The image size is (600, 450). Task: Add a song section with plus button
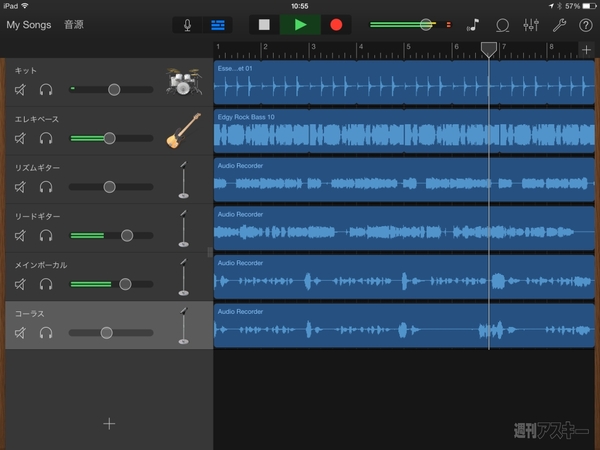coord(586,50)
